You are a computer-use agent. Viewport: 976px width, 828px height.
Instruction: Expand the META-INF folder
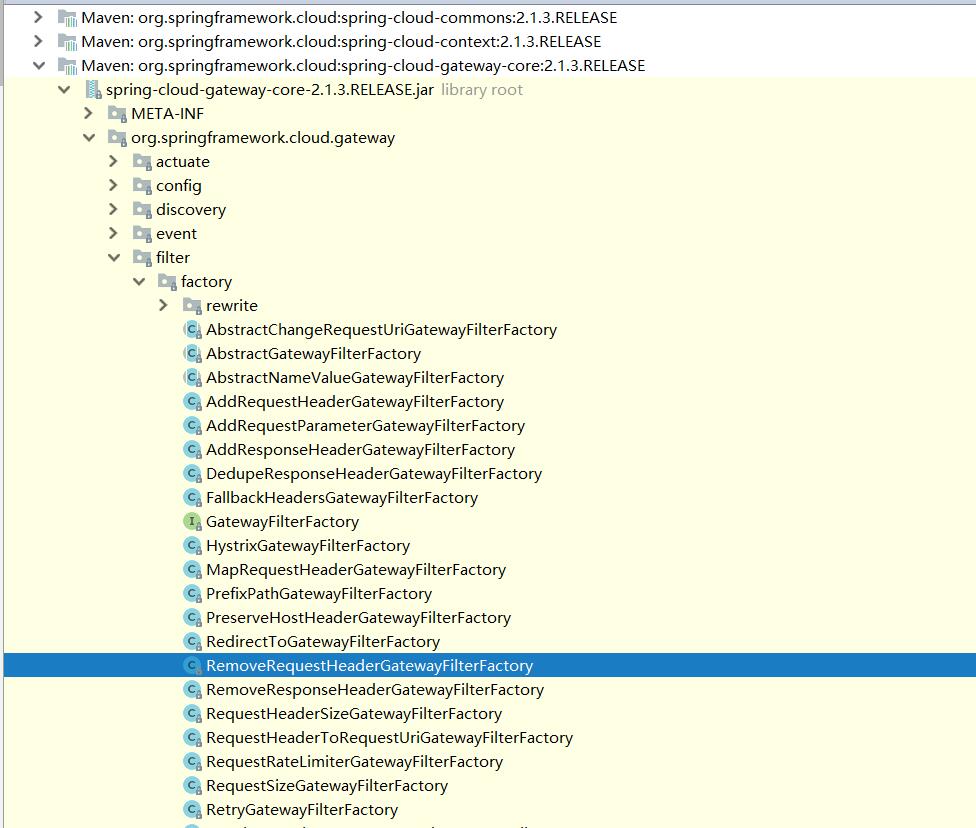[88, 113]
